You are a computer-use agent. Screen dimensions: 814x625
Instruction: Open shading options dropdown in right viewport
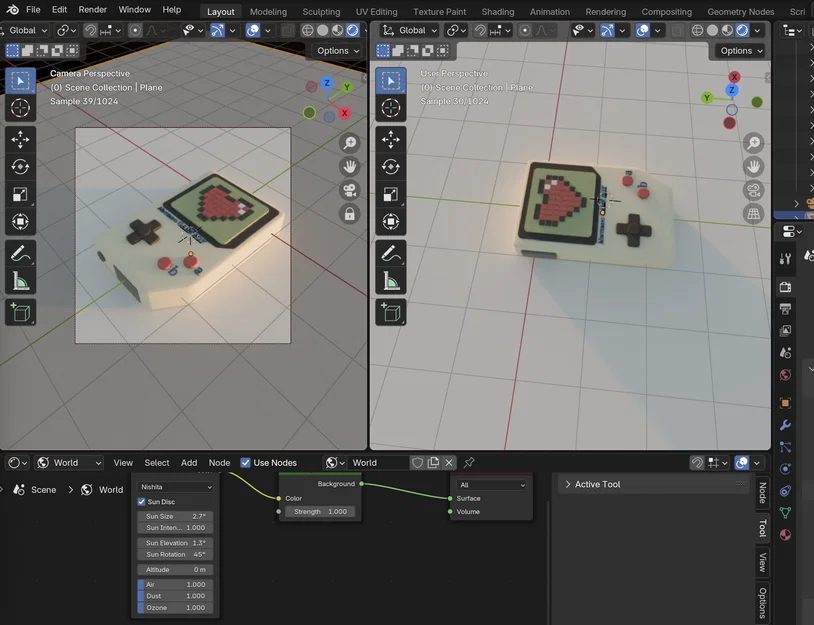[x=757, y=31]
